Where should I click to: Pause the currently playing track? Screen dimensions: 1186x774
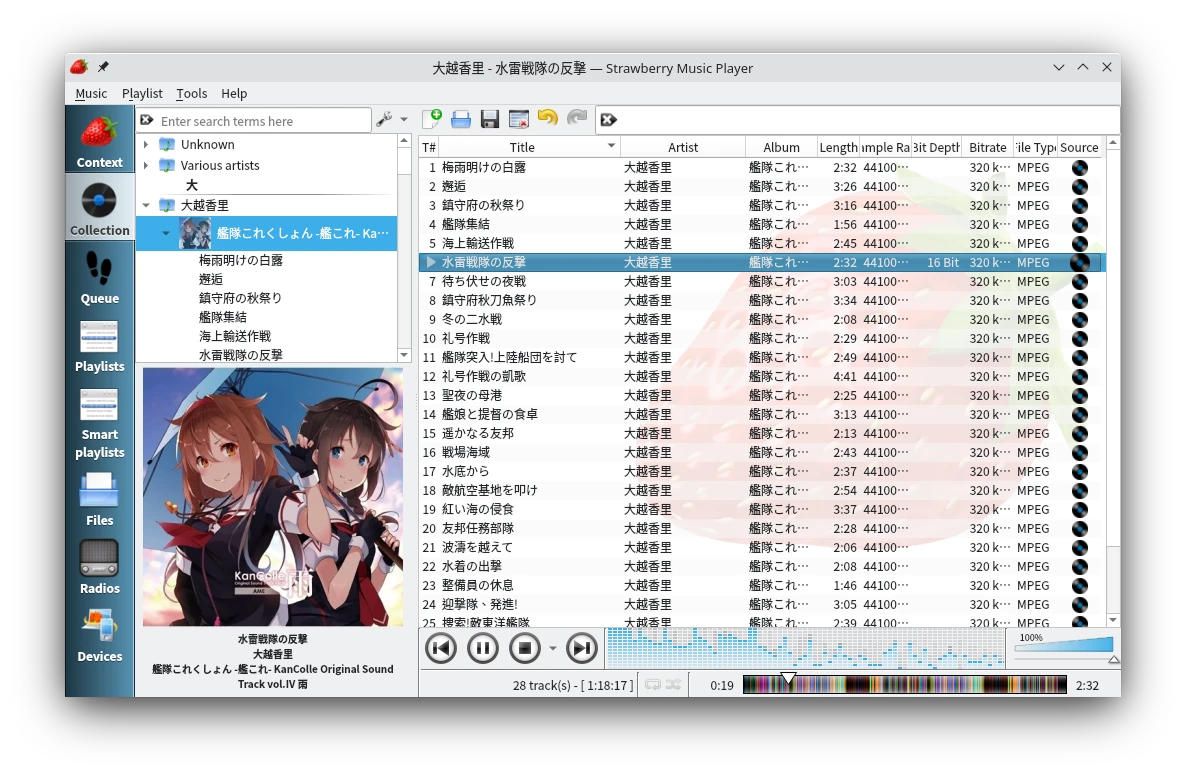pyautogui.click(x=482, y=648)
